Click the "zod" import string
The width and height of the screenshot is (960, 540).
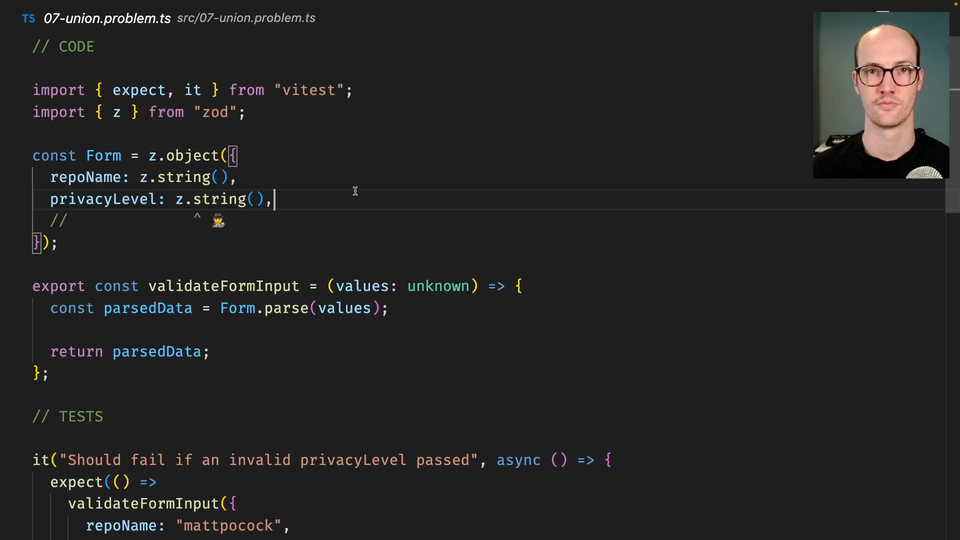(214, 112)
